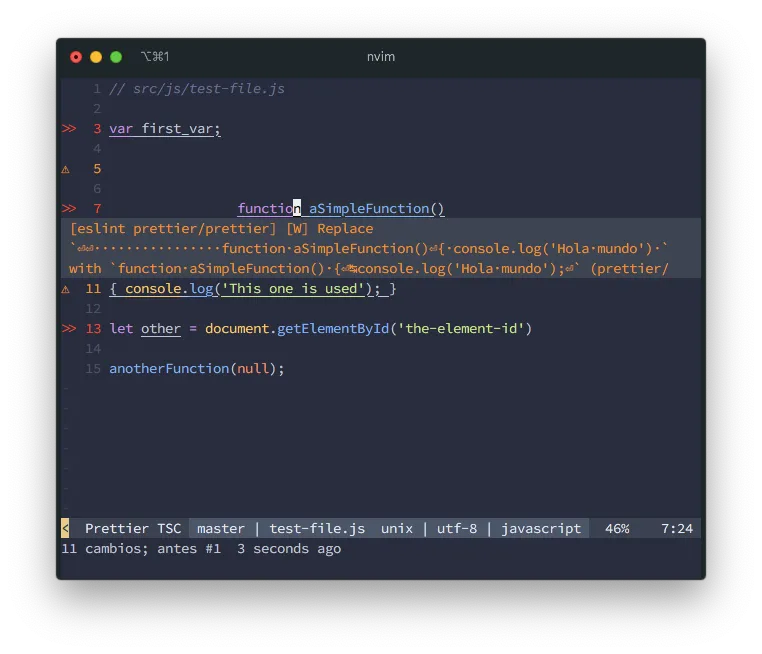The height and width of the screenshot is (654, 762).
Task: Click line number 4 in the gutter
Action: [97, 149]
